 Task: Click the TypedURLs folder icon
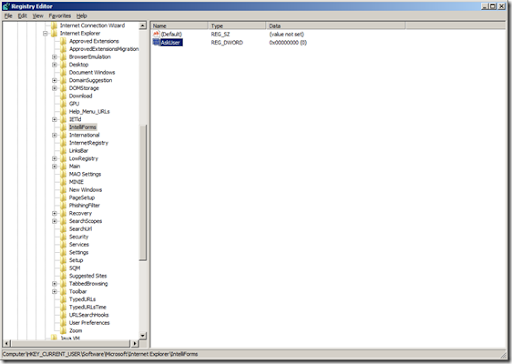click(x=63, y=299)
